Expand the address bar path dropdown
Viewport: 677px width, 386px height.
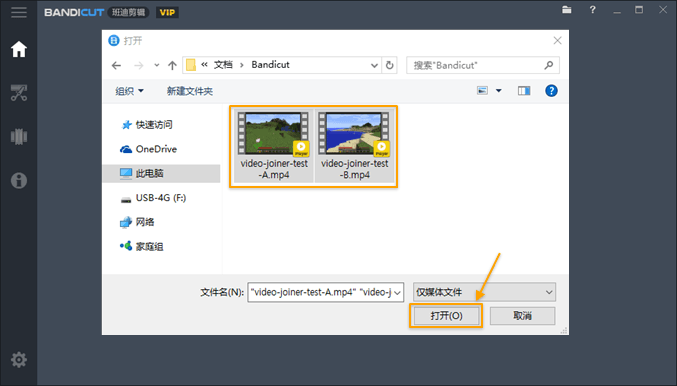click(374, 65)
